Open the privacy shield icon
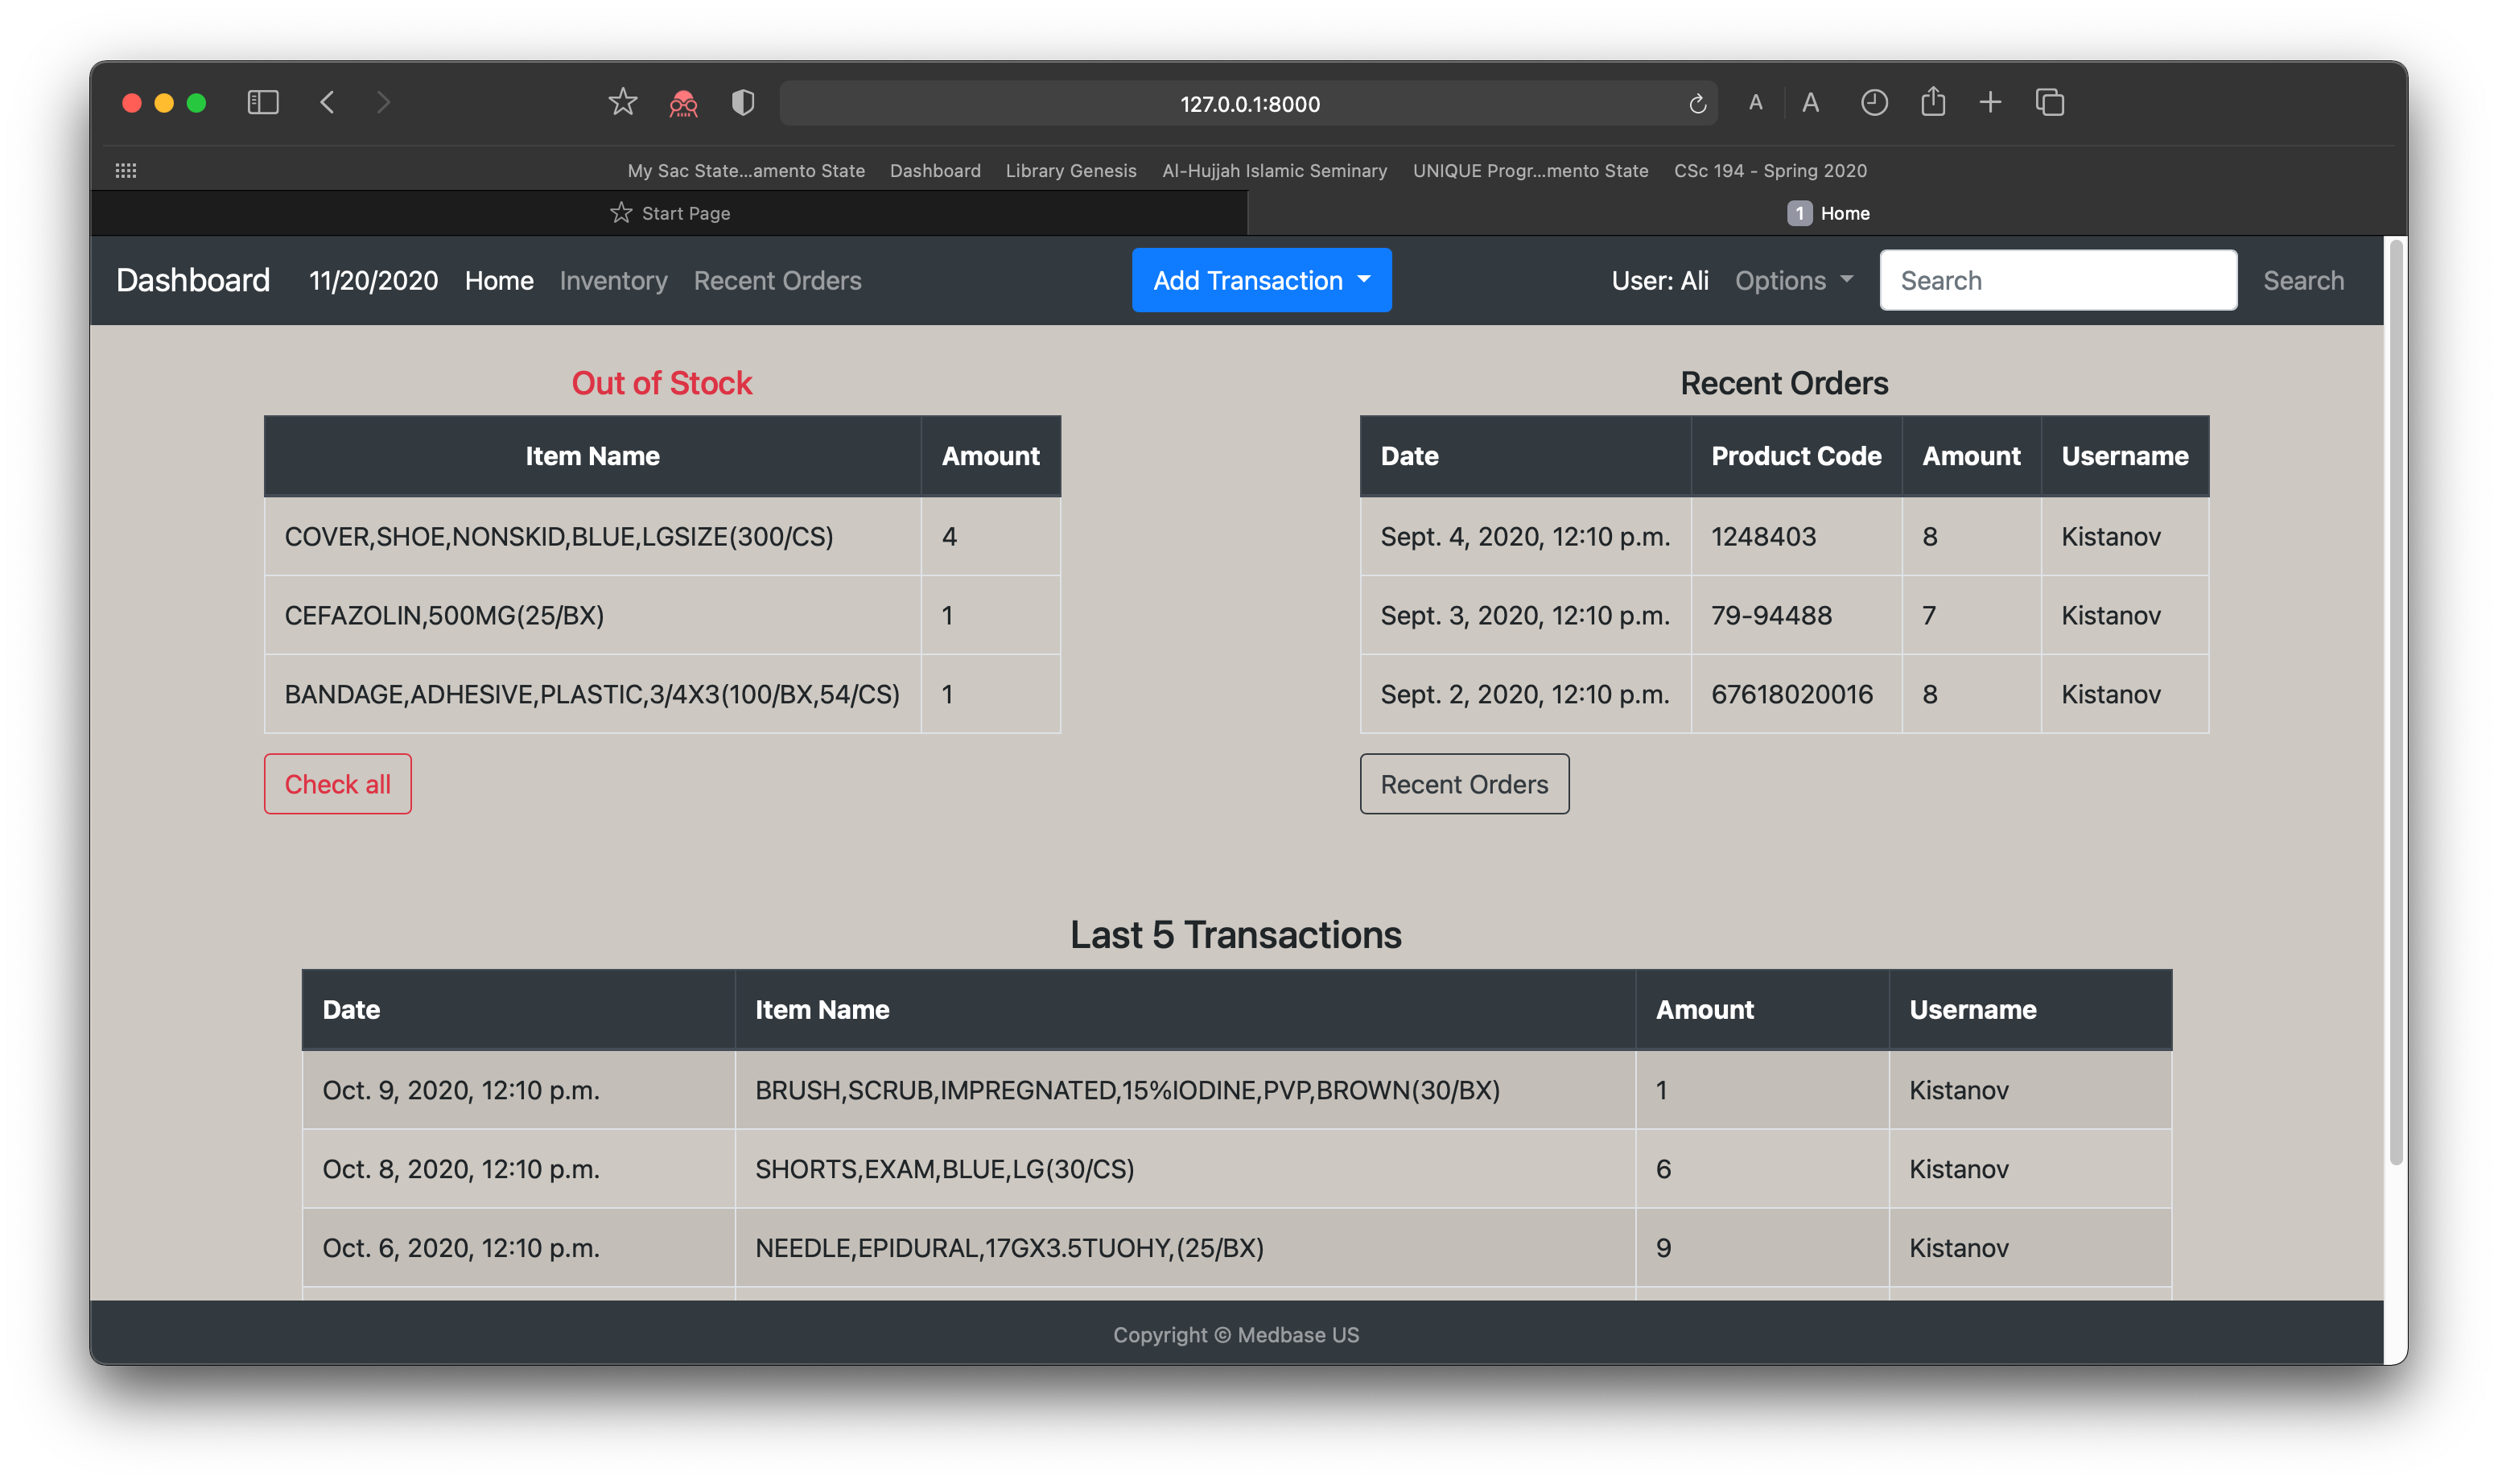The height and width of the screenshot is (1484, 2498). coord(743,102)
